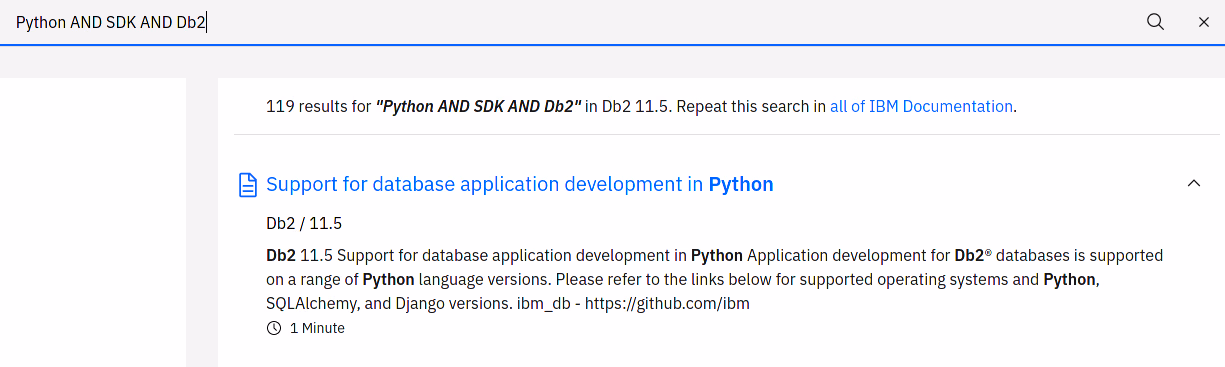Clear the search with the X icon
1225x367 pixels.
tap(1204, 22)
